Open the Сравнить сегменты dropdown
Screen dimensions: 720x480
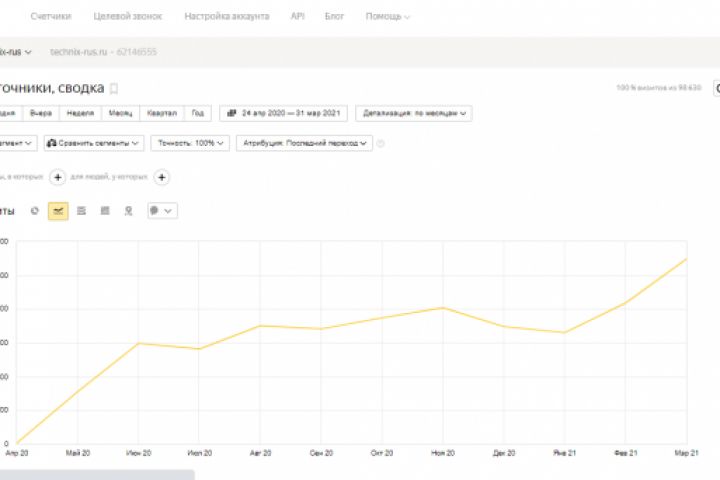(93, 143)
